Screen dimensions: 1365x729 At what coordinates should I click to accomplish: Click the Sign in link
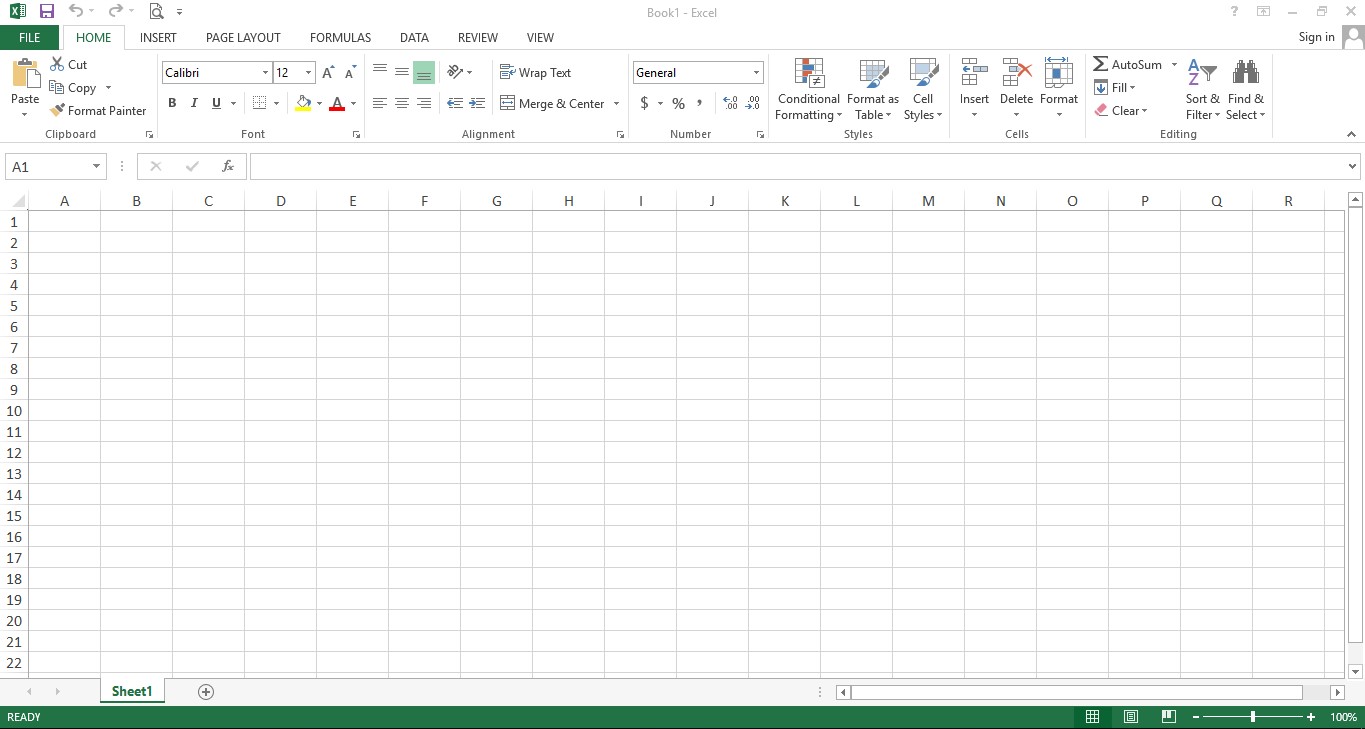coord(1315,37)
